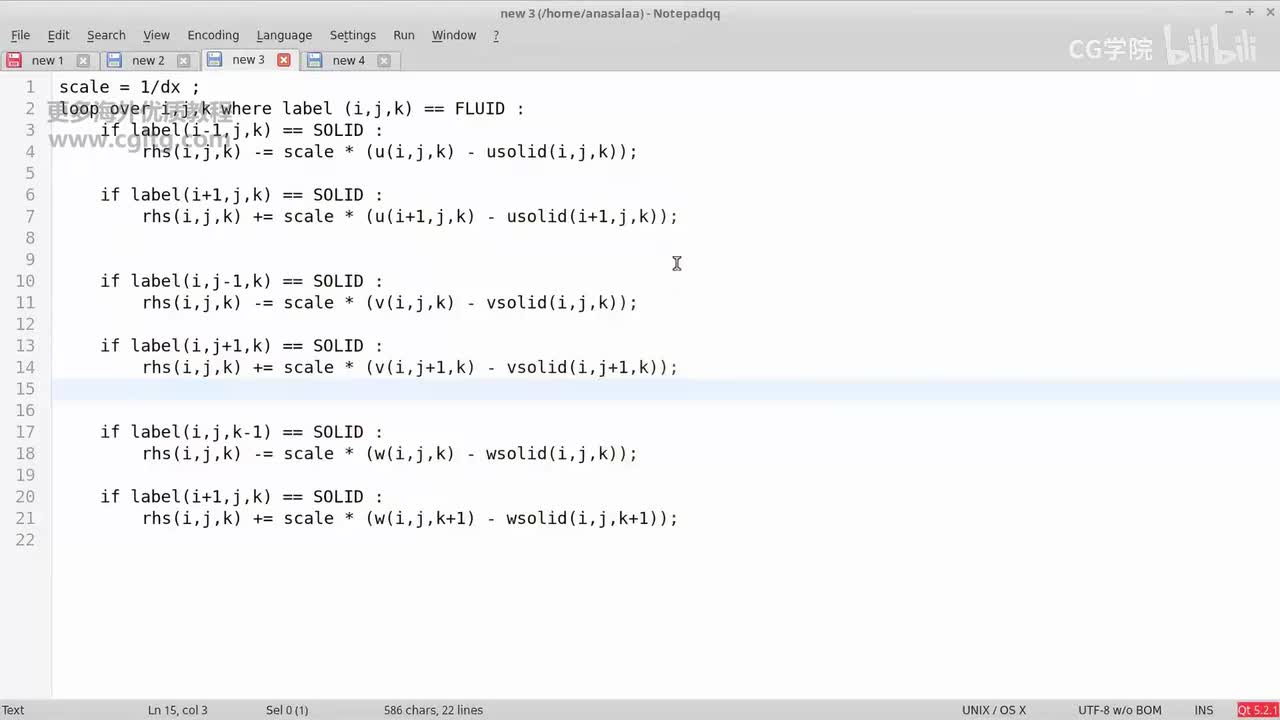Open the File menu
Viewport: 1280px width, 720px height.
[20, 35]
